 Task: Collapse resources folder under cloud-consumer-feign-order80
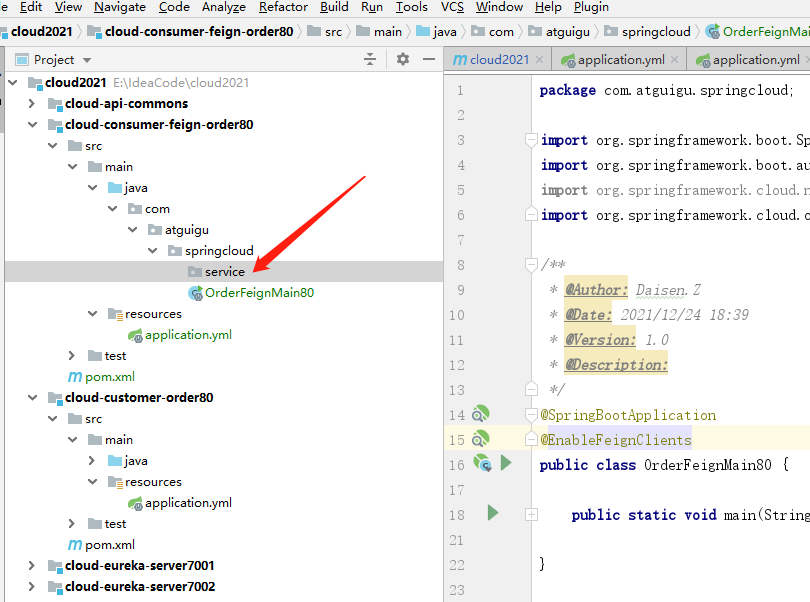click(92, 314)
